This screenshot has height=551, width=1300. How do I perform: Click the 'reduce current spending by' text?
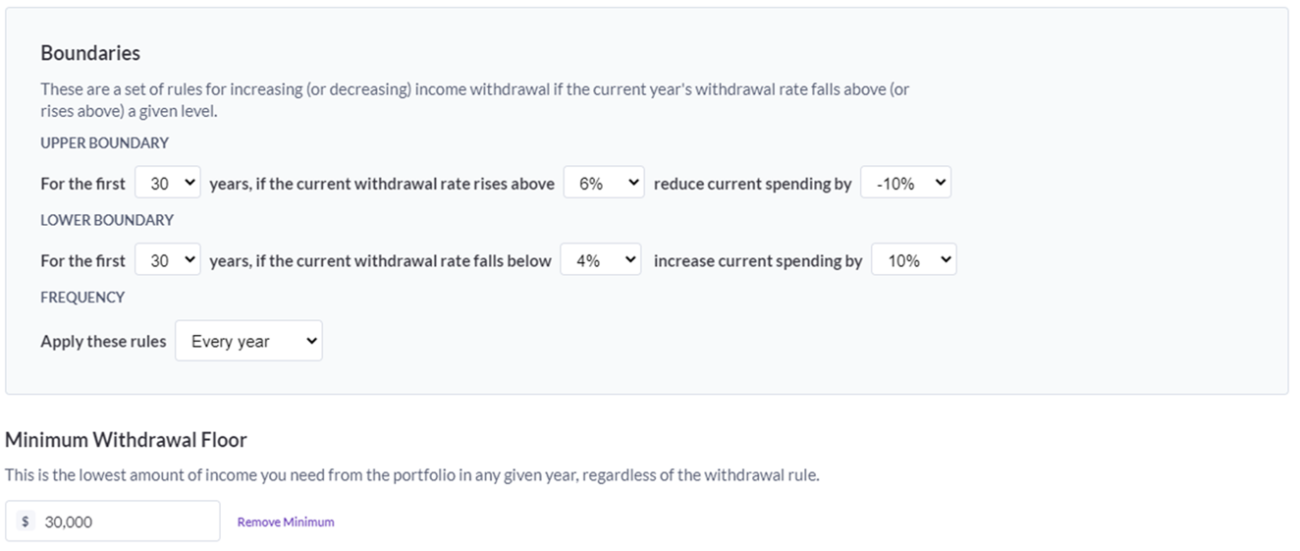pyautogui.click(x=752, y=184)
